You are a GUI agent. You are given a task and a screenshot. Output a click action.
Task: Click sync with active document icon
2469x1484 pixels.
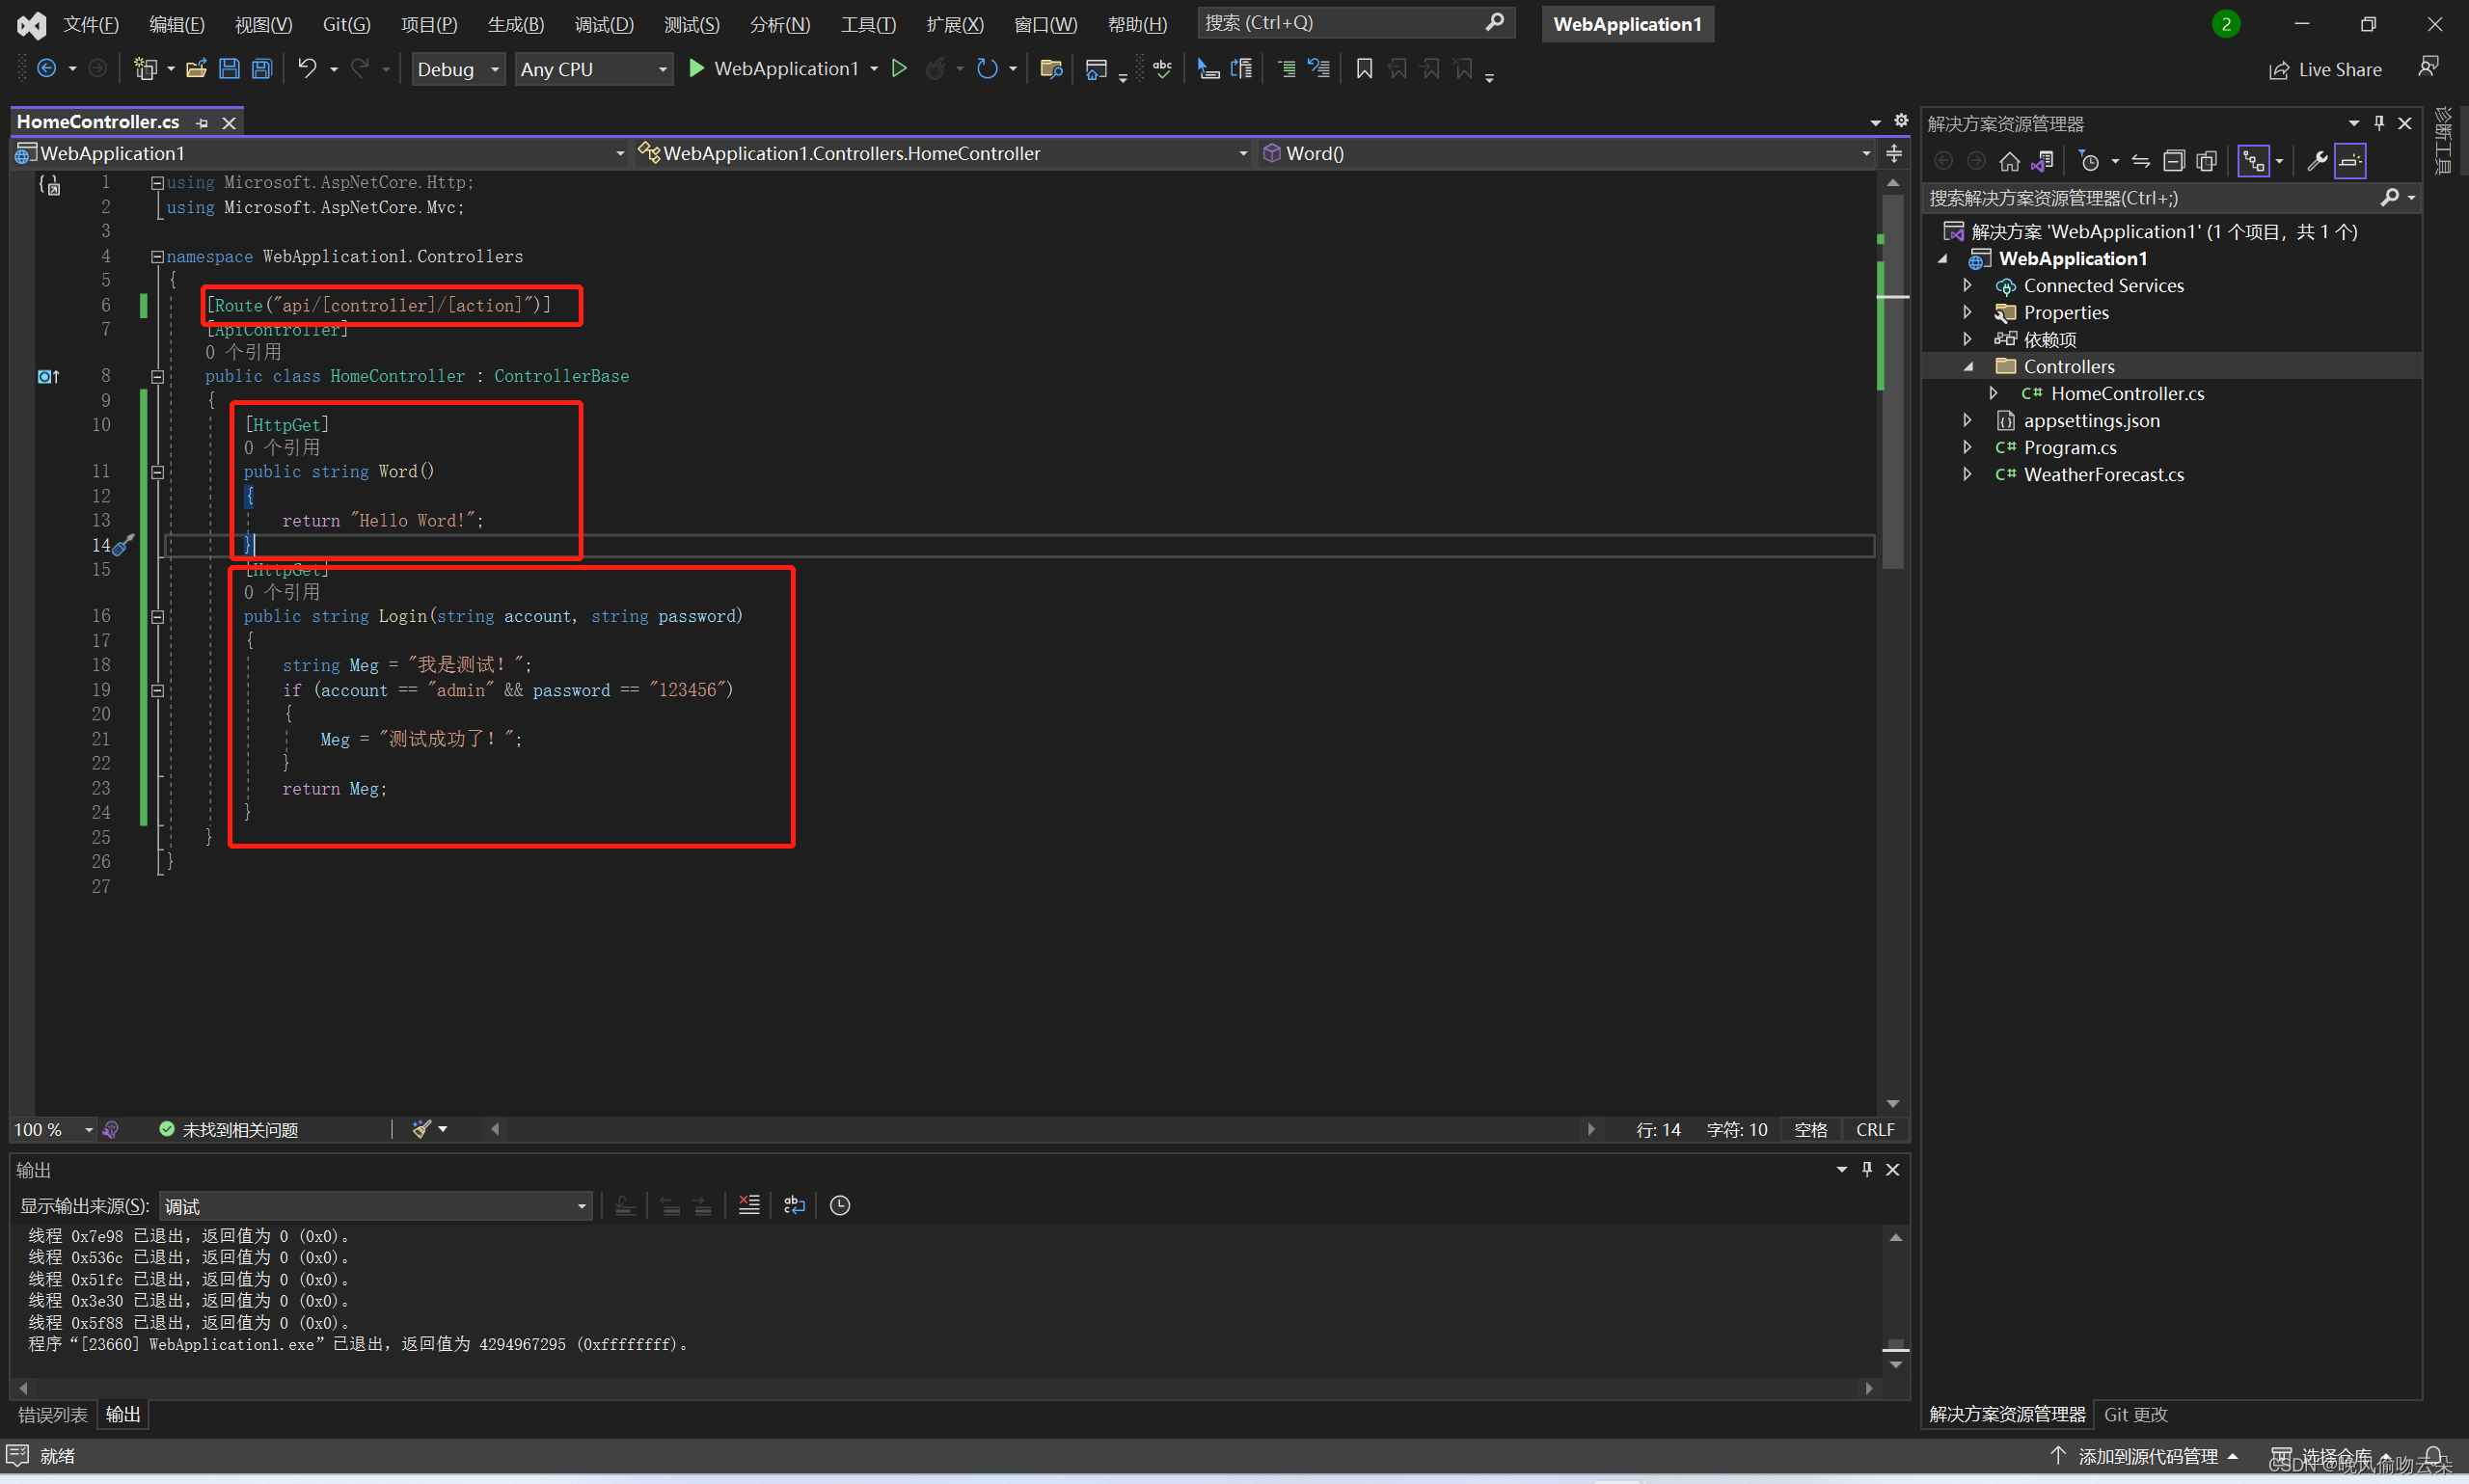(x=2141, y=161)
